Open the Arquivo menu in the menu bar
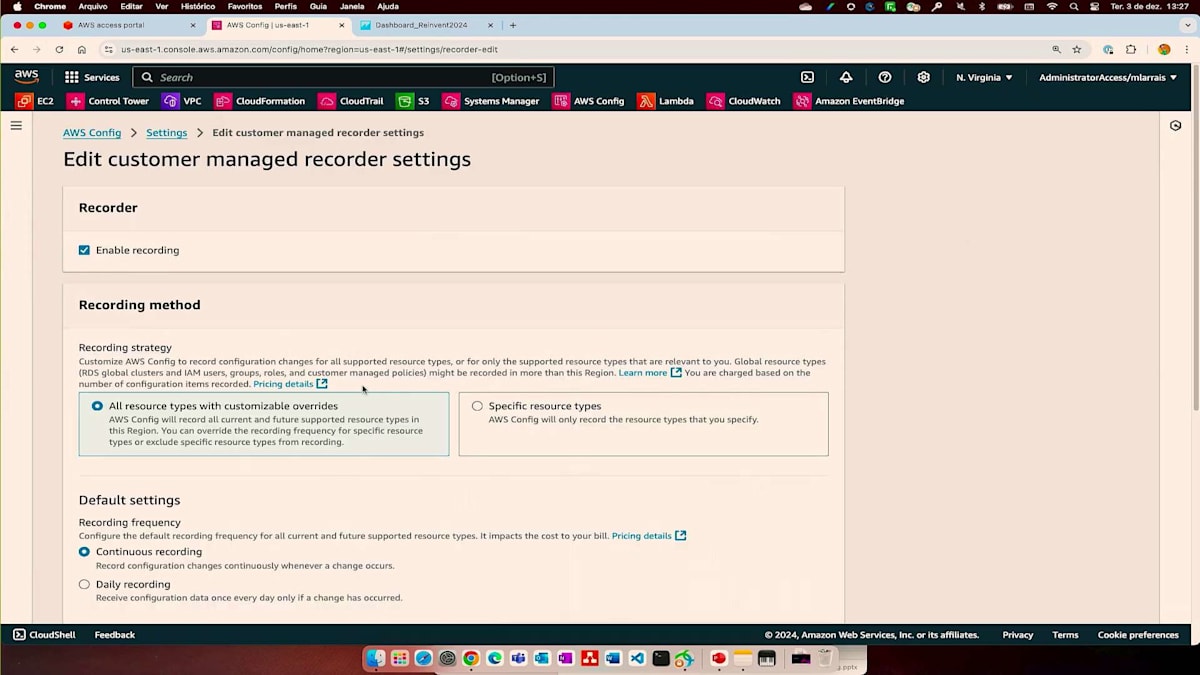This screenshot has width=1200, height=675. pyautogui.click(x=93, y=6)
